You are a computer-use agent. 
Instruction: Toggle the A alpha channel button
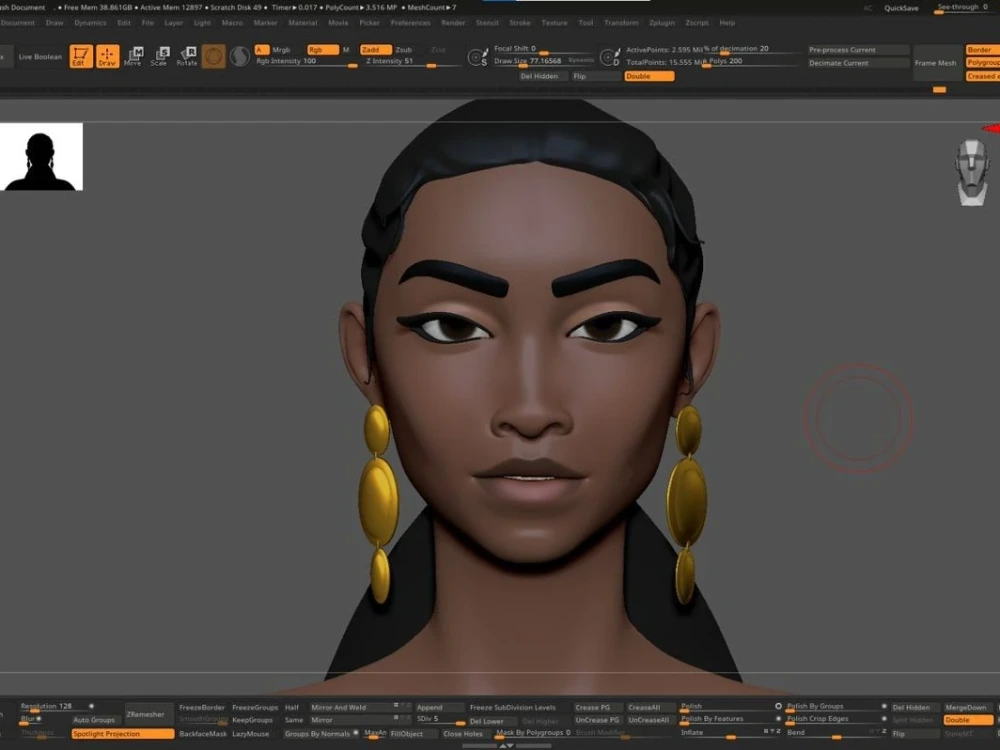point(261,50)
